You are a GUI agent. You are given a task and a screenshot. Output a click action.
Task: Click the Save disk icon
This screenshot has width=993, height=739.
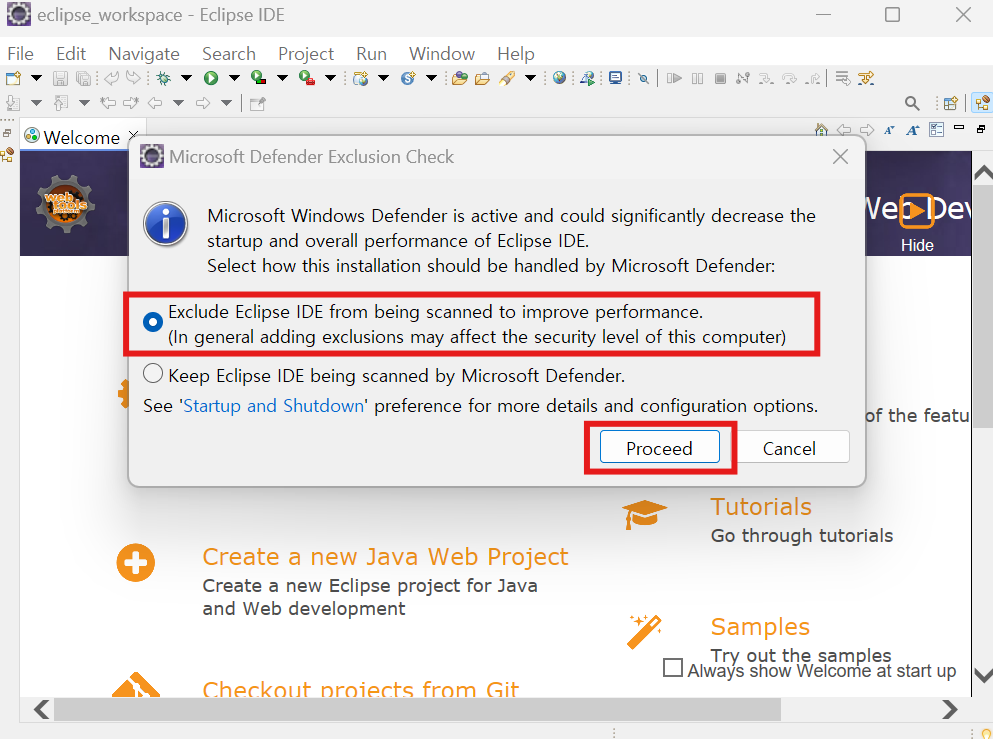(60, 79)
